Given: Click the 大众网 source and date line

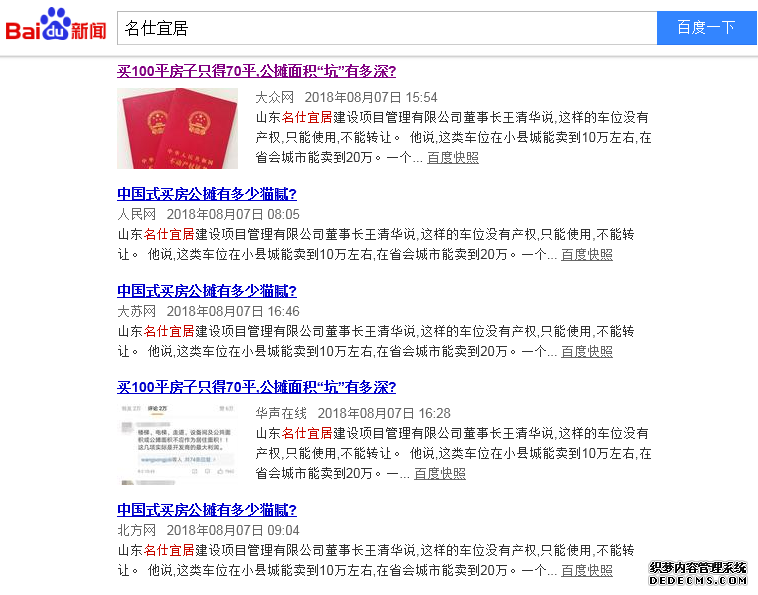Looking at the screenshot, I should [x=346, y=97].
